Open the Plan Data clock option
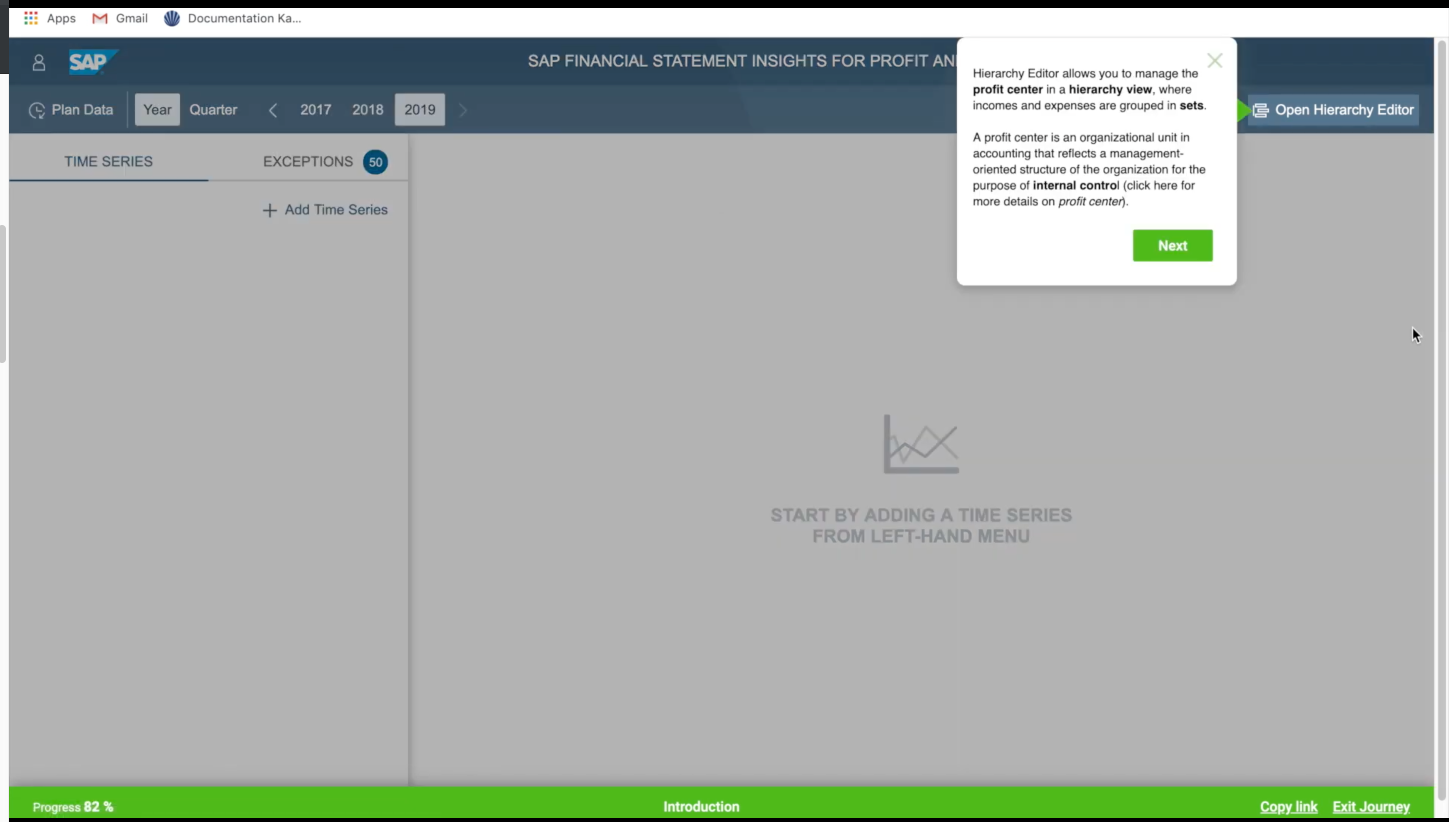1449x822 pixels. click(71, 110)
